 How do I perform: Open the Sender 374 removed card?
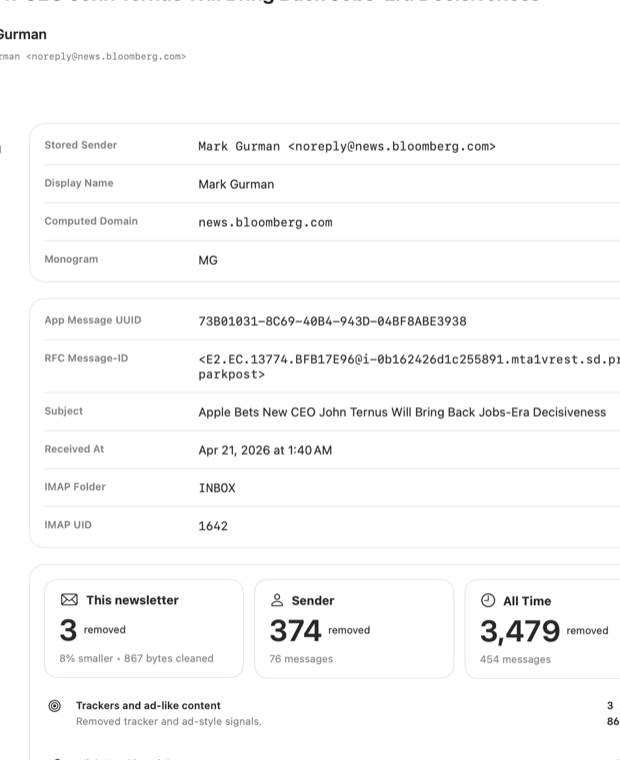click(x=354, y=629)
